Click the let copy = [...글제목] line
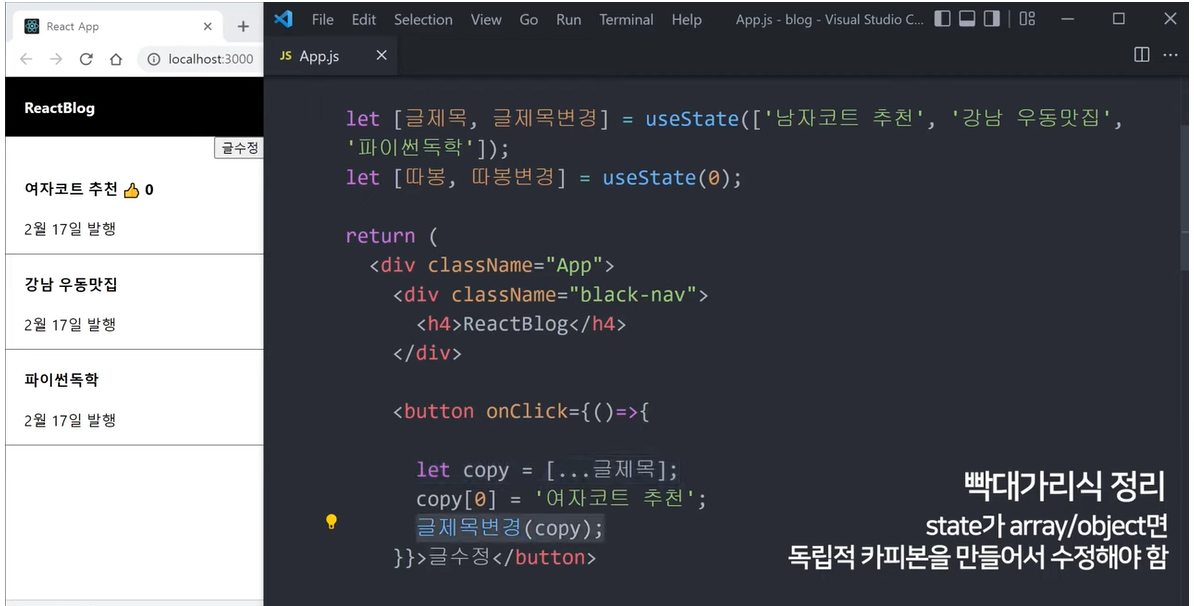Image resolution: width=1194 pixels, height=606 pixels. pos(547,470)
